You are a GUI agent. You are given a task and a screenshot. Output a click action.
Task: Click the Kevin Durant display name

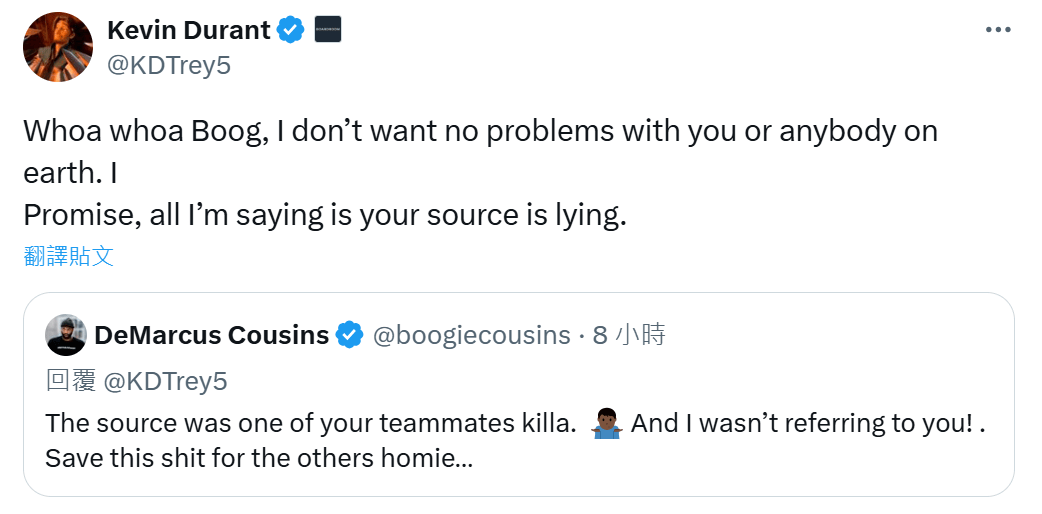(x=189, y=30)
